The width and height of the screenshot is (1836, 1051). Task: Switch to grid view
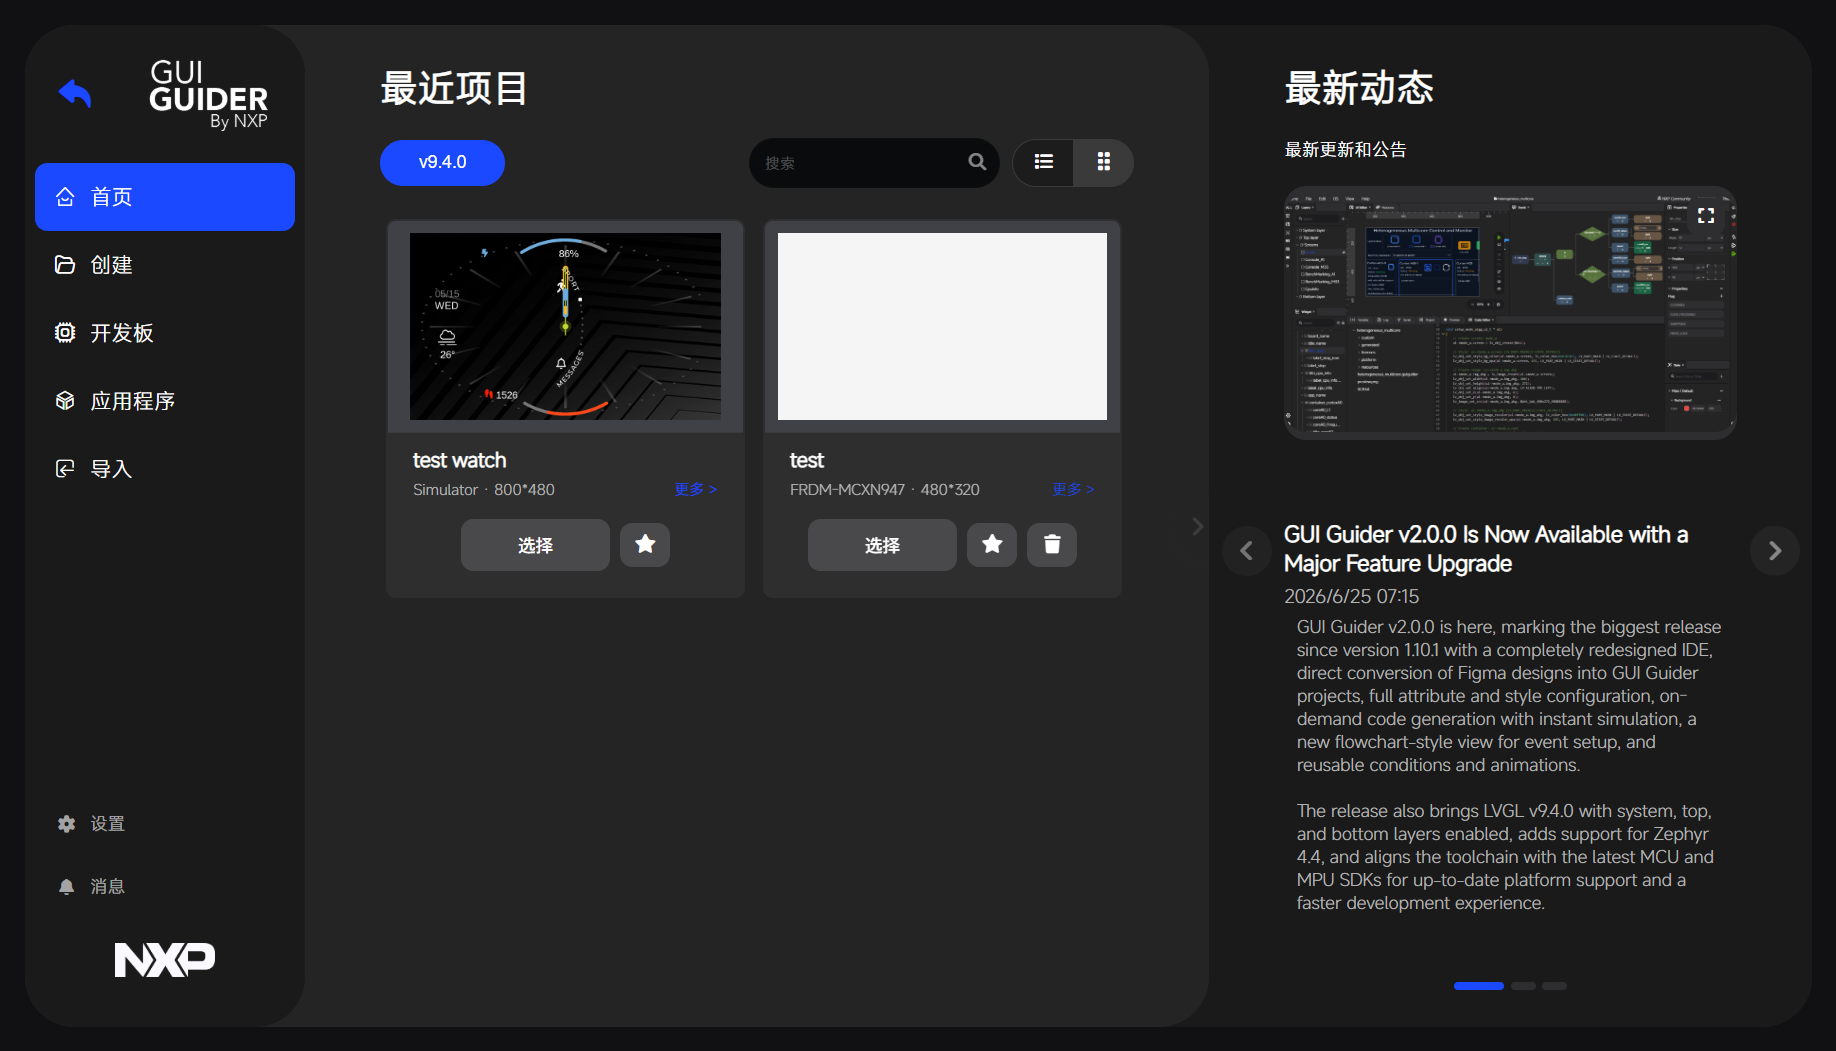click(x=1104, y=162)
